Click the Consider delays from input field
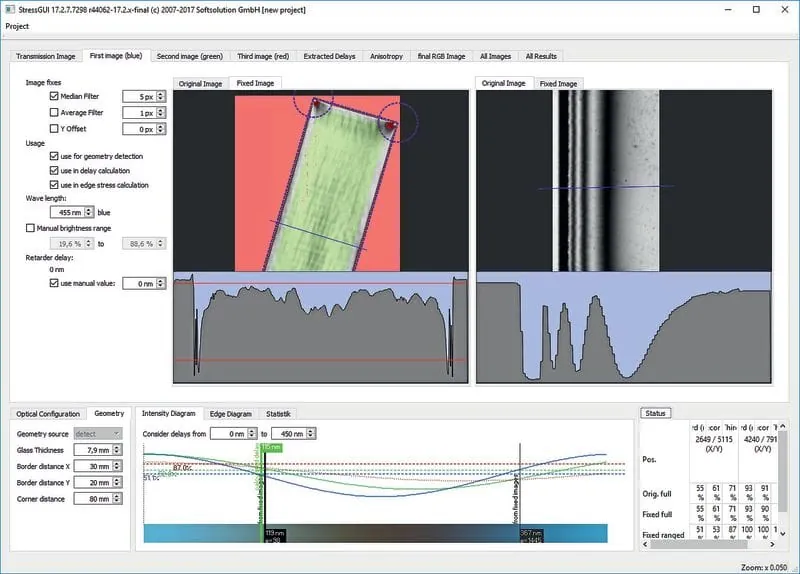 click(x=231, y=433)
